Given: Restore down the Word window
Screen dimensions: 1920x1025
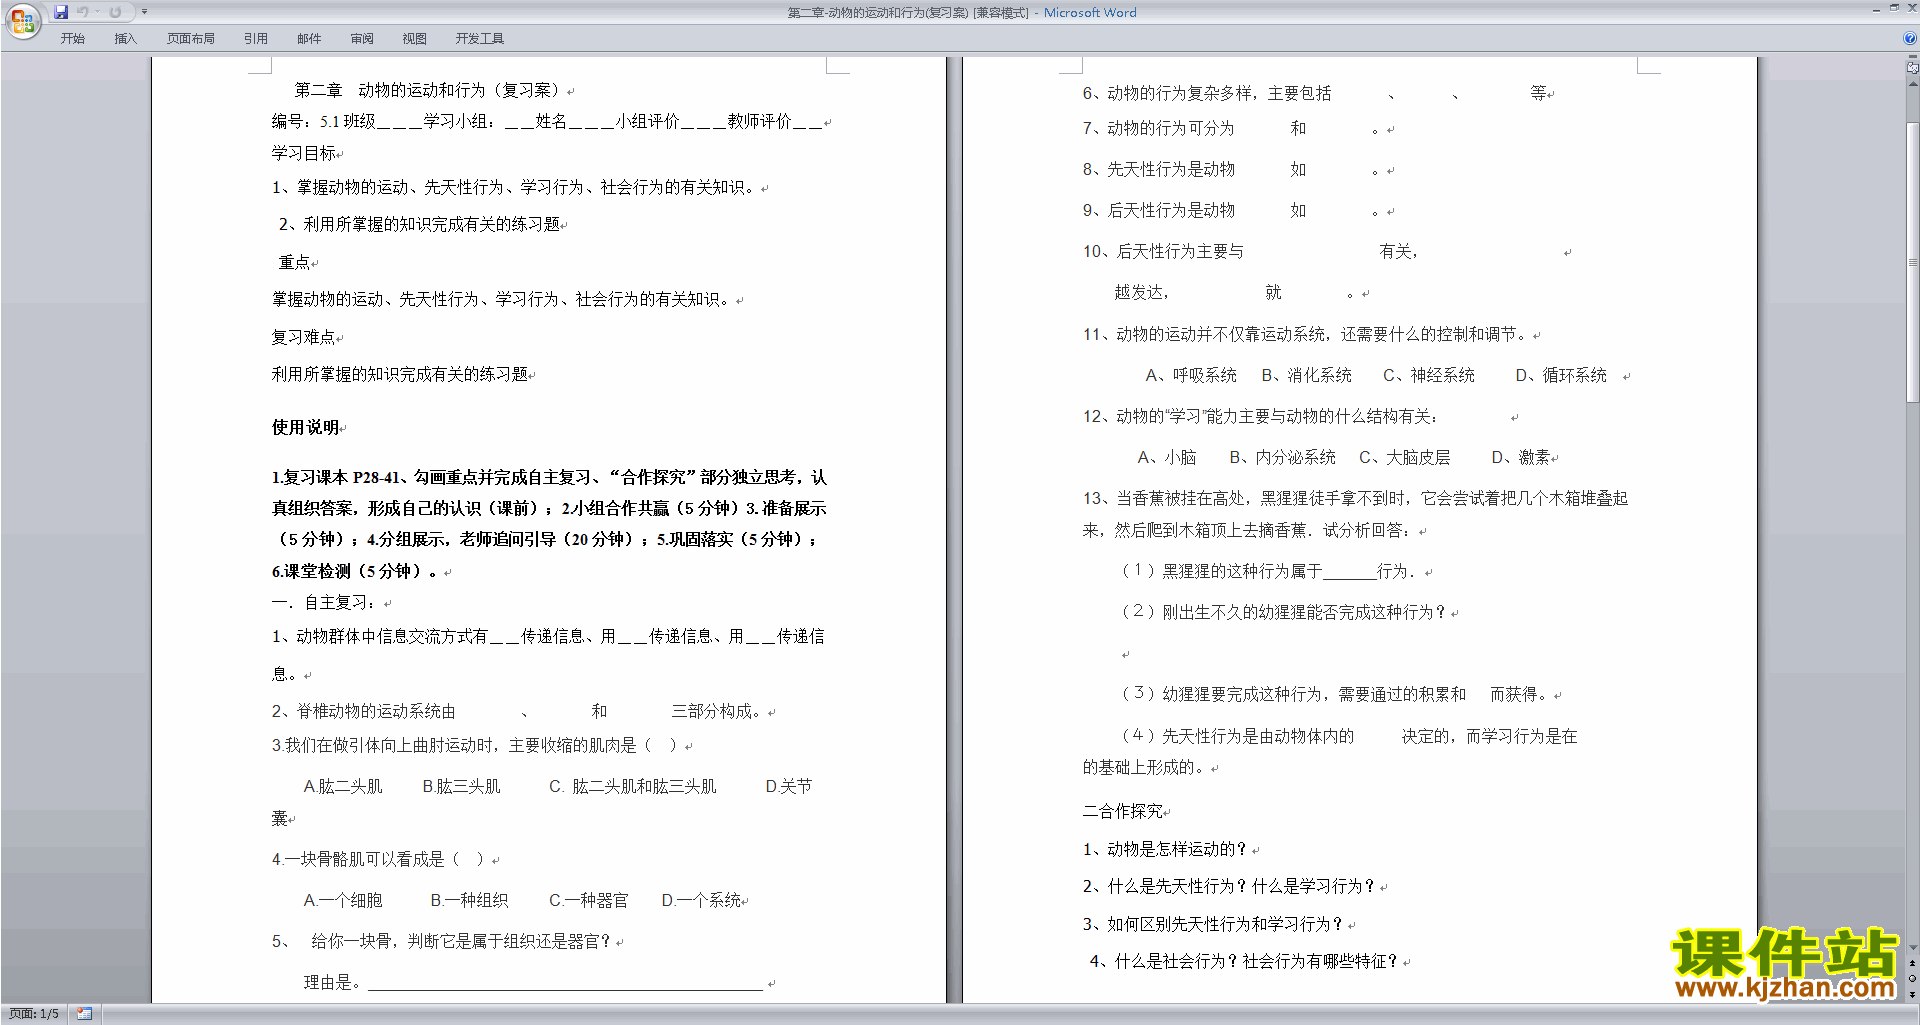Looking at the screenshot, I should 1894,8.
